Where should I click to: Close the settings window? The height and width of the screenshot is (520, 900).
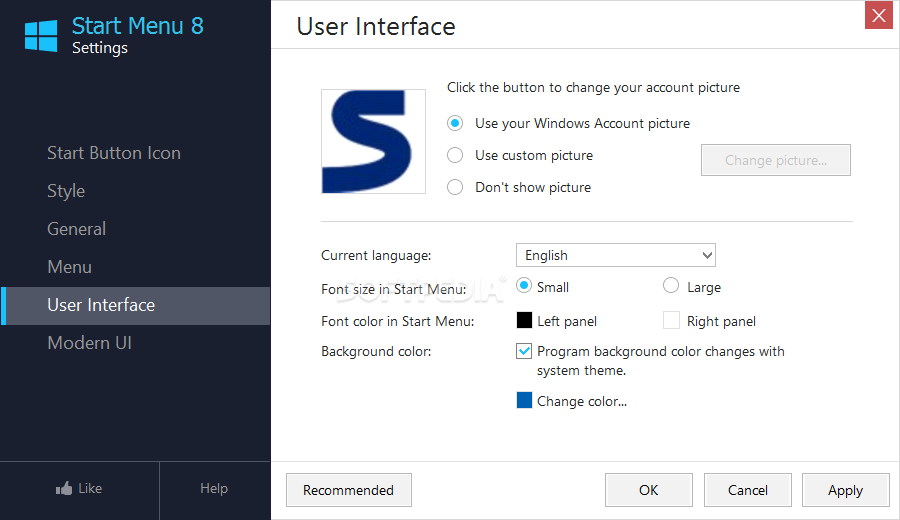(x=879, y=15)
